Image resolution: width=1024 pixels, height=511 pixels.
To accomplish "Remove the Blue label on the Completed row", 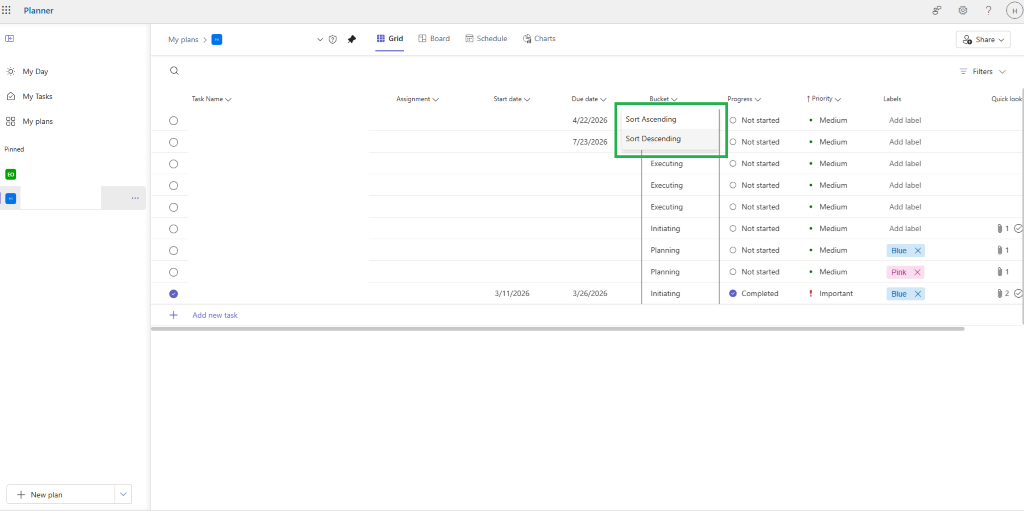I will pyautogui.click(x=918, y=294).
